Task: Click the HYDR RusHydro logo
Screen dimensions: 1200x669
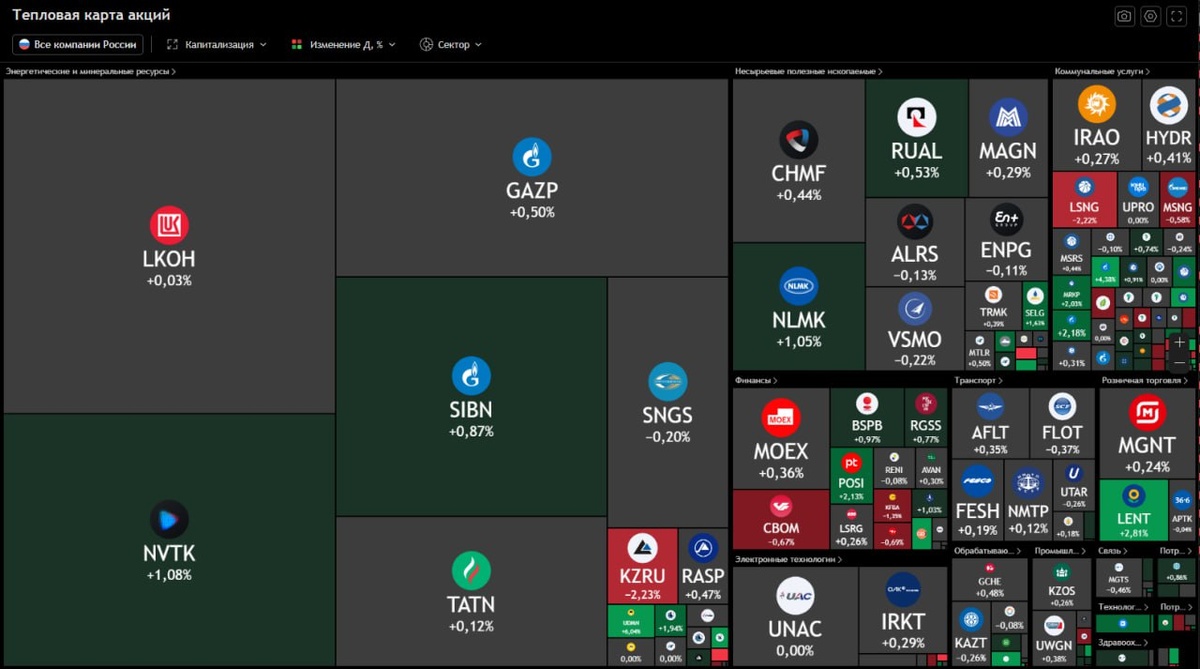Action: (x=1168, y=105)
